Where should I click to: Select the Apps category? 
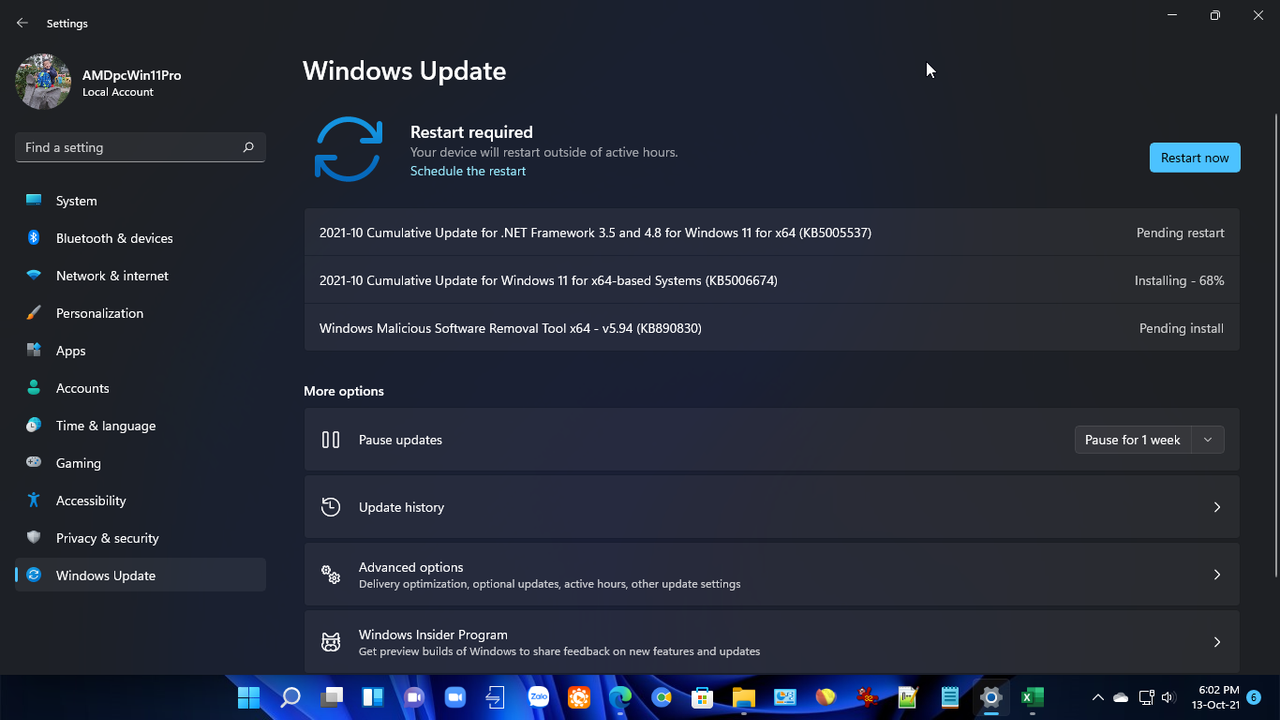click(x=140, y=351)
